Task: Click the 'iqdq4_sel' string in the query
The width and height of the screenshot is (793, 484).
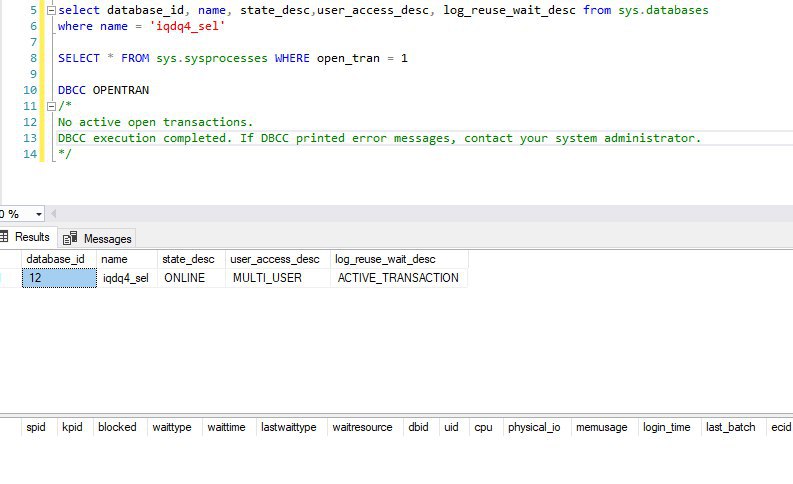Action: [x=187, y=26]
